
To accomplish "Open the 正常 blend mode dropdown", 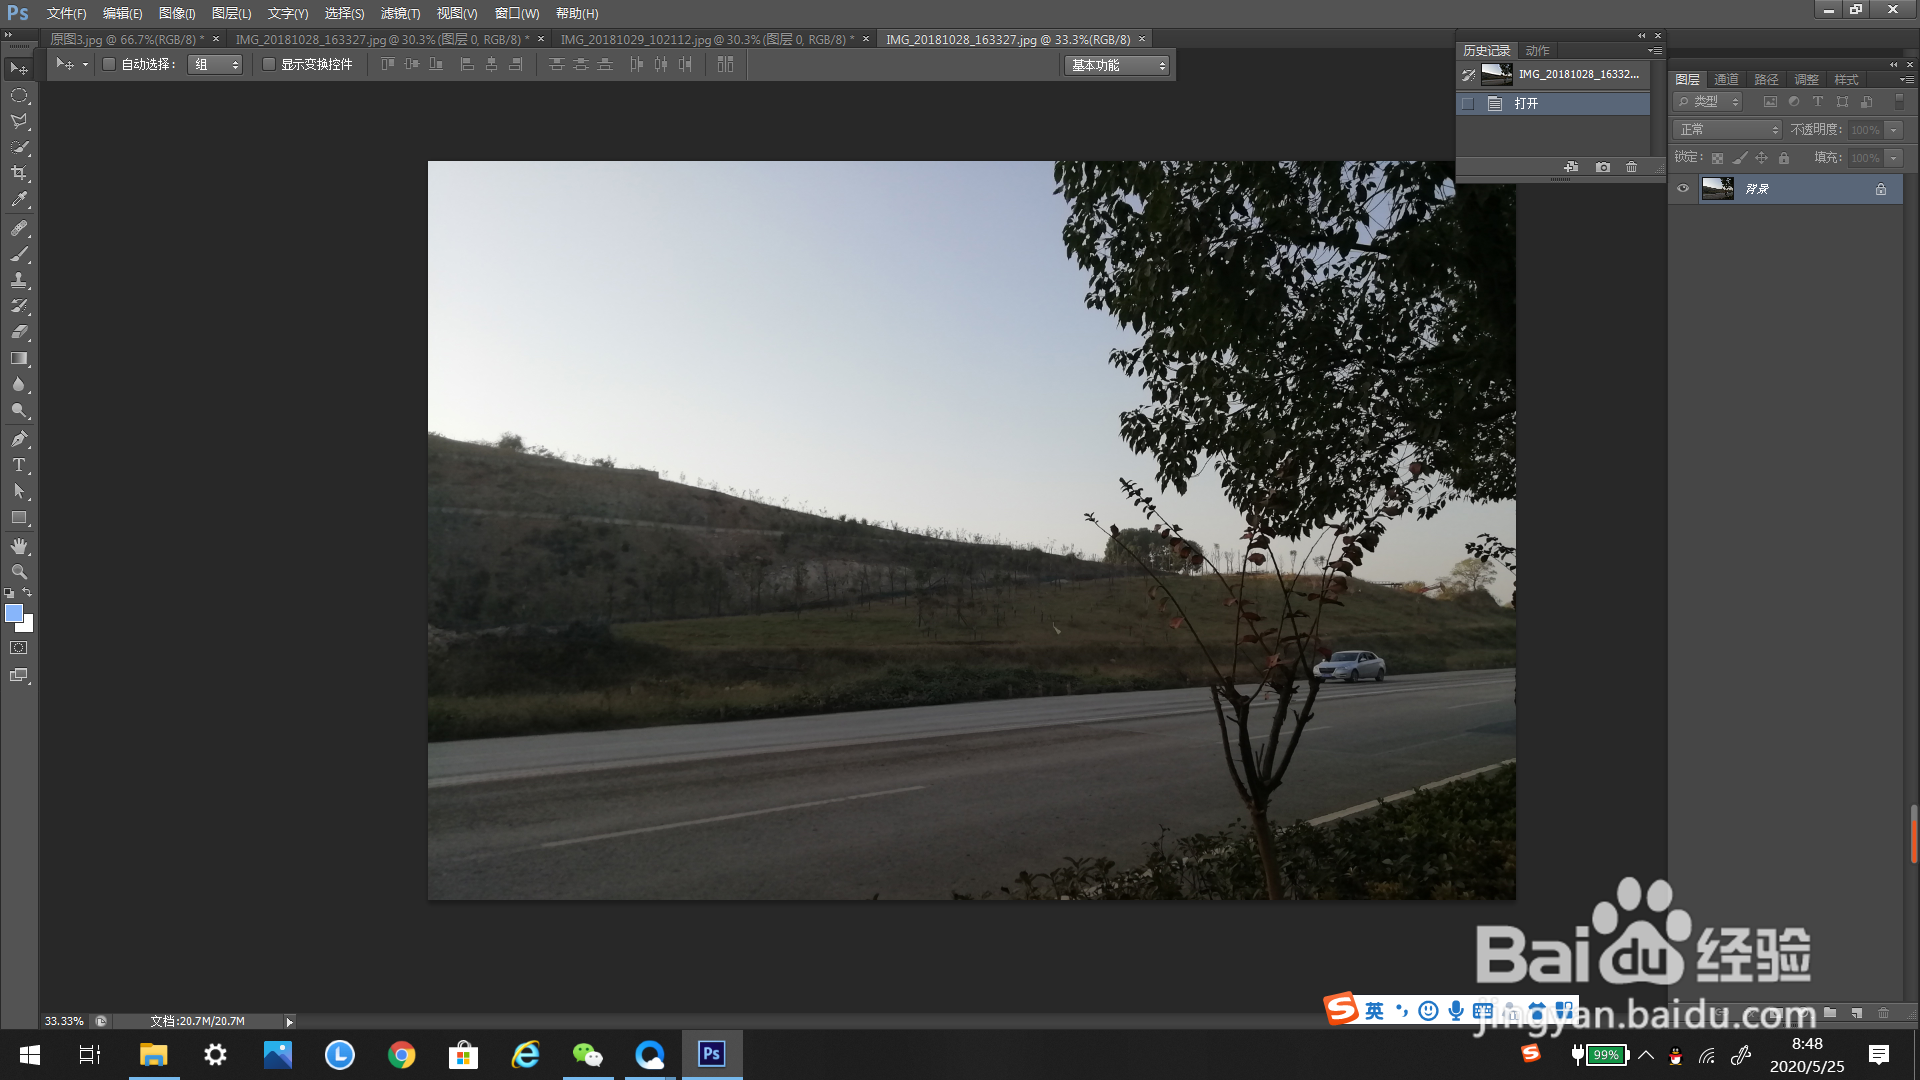I will [1727, 130].
